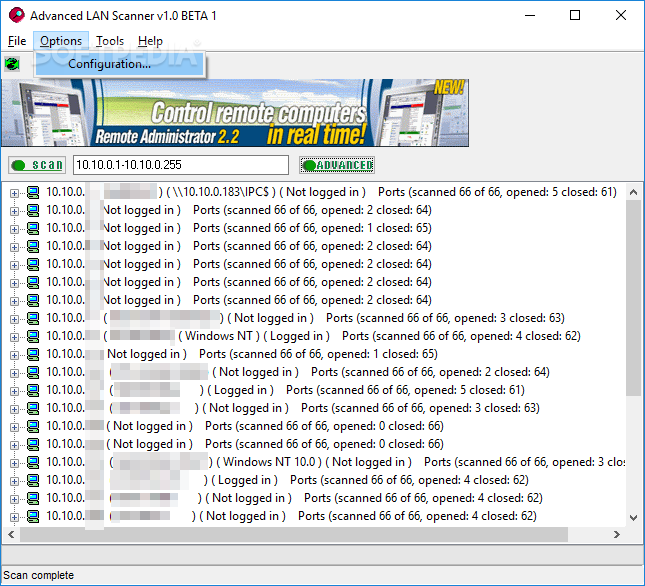
Task: Click the computer icon of the Windows NT Logged in row
Action: [33, 336]
